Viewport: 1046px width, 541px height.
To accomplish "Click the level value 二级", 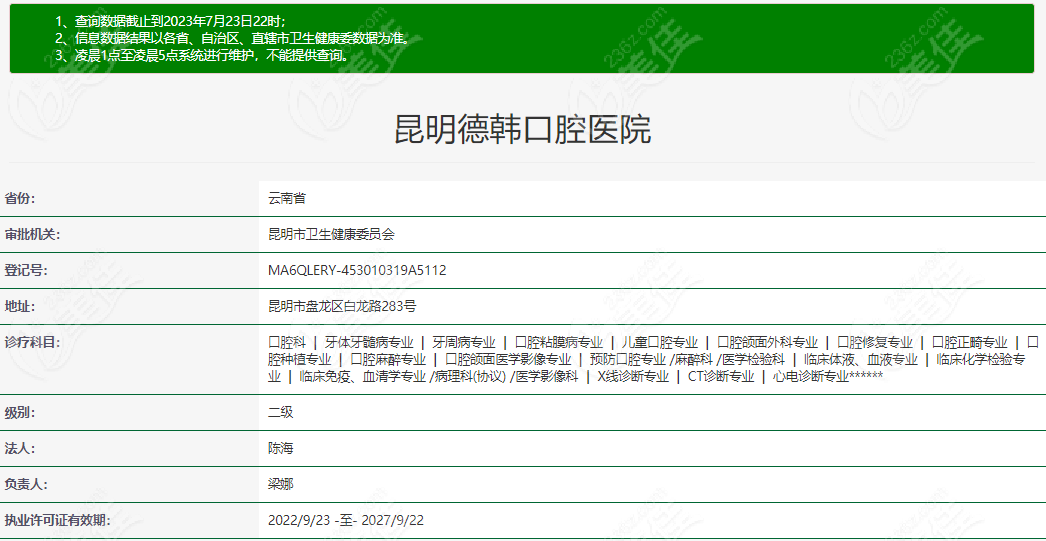I will click(280, 412).
